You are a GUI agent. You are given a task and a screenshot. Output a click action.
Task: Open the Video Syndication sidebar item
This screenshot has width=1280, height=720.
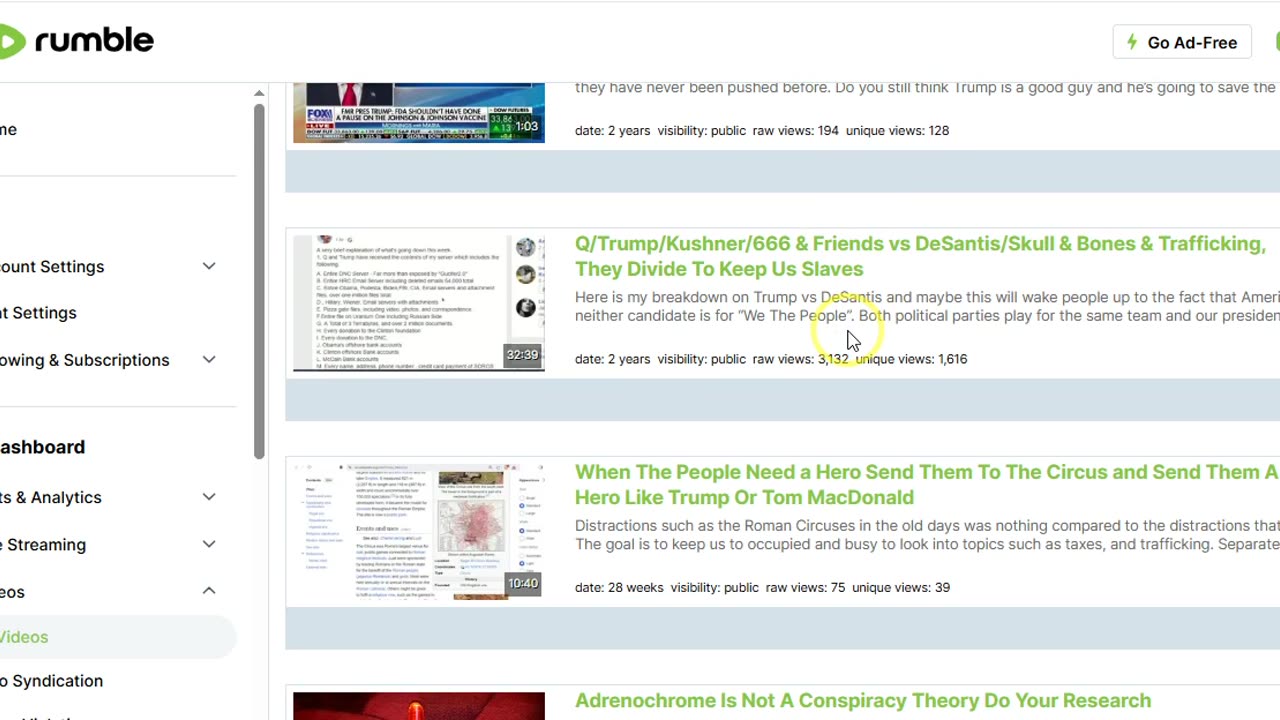(x=52, y=681)
